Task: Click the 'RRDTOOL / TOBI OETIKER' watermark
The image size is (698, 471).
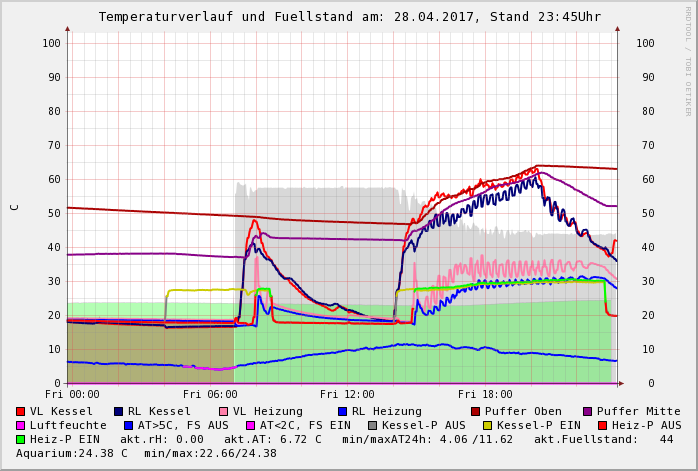Action: (x=688, y=60)
